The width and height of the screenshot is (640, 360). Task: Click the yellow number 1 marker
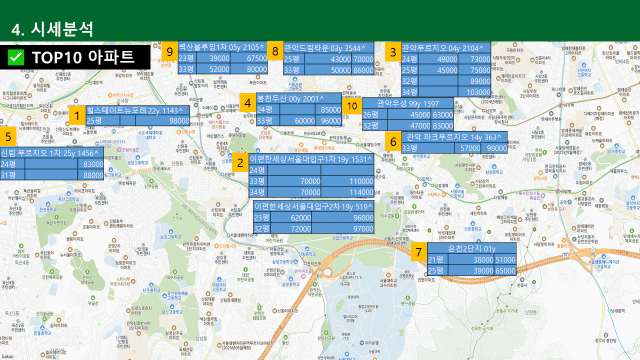point(77,116)
